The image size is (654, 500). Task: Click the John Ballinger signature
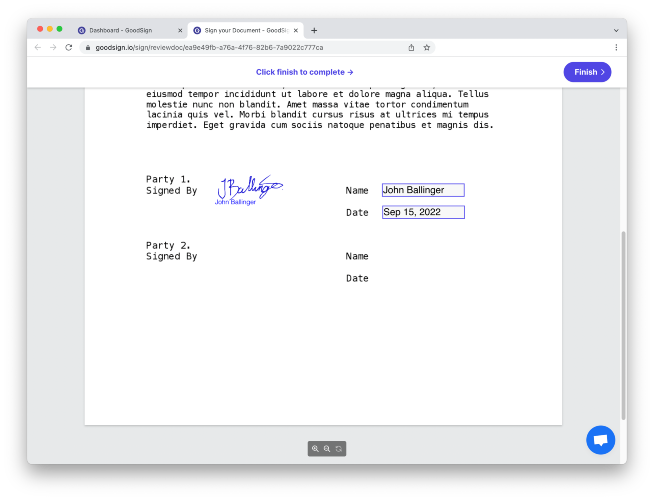[249, 190]
